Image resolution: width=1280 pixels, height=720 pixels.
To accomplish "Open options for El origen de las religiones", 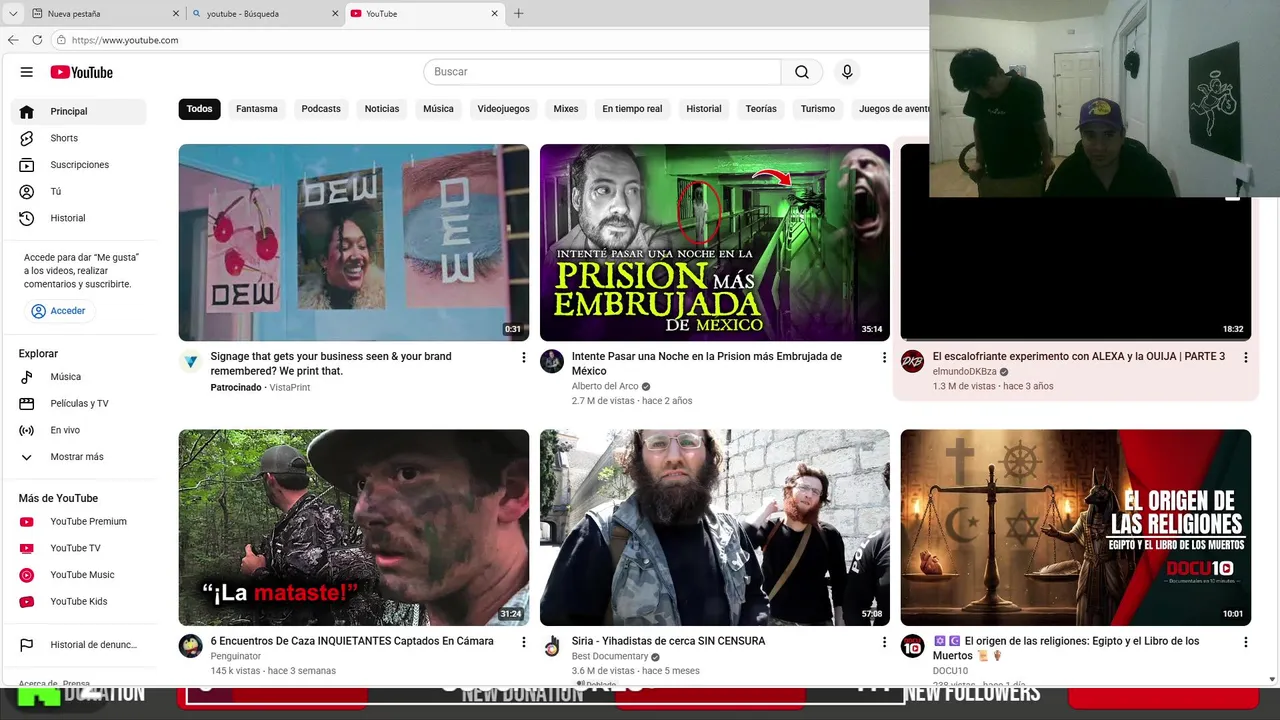I will coord(1245,642).
